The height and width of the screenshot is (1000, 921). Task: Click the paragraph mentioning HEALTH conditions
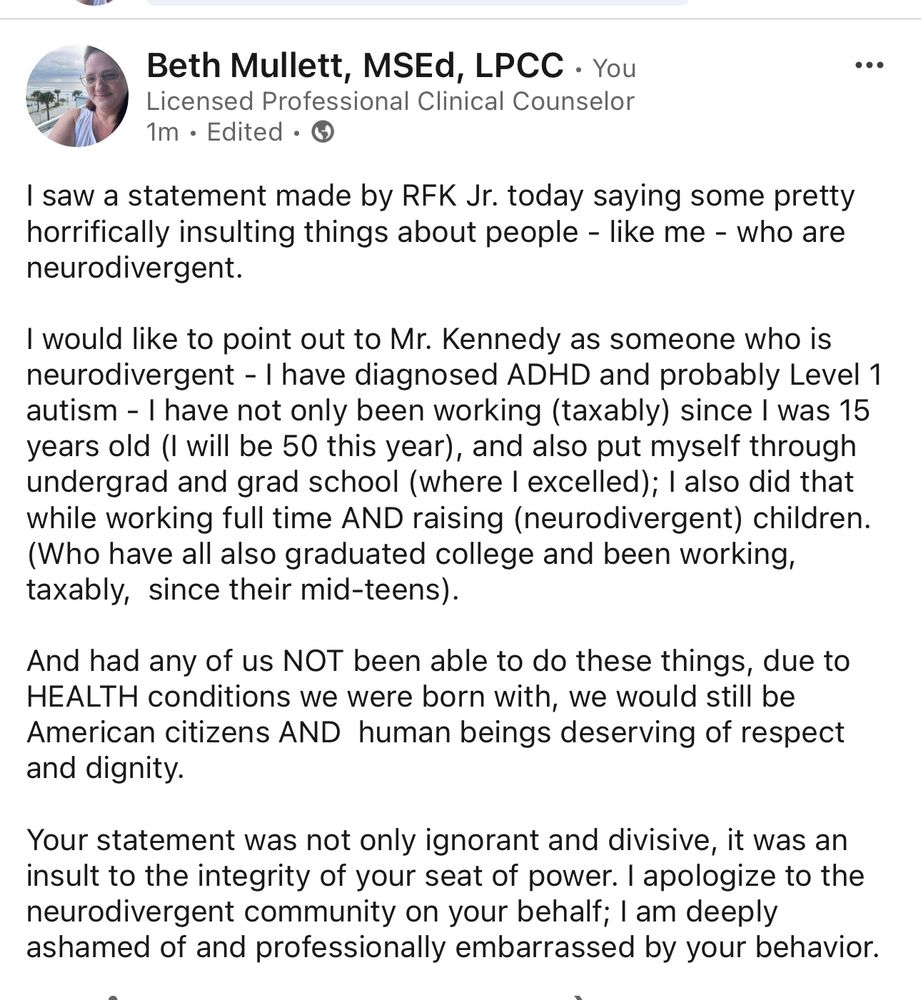click(x=438, y=714)
